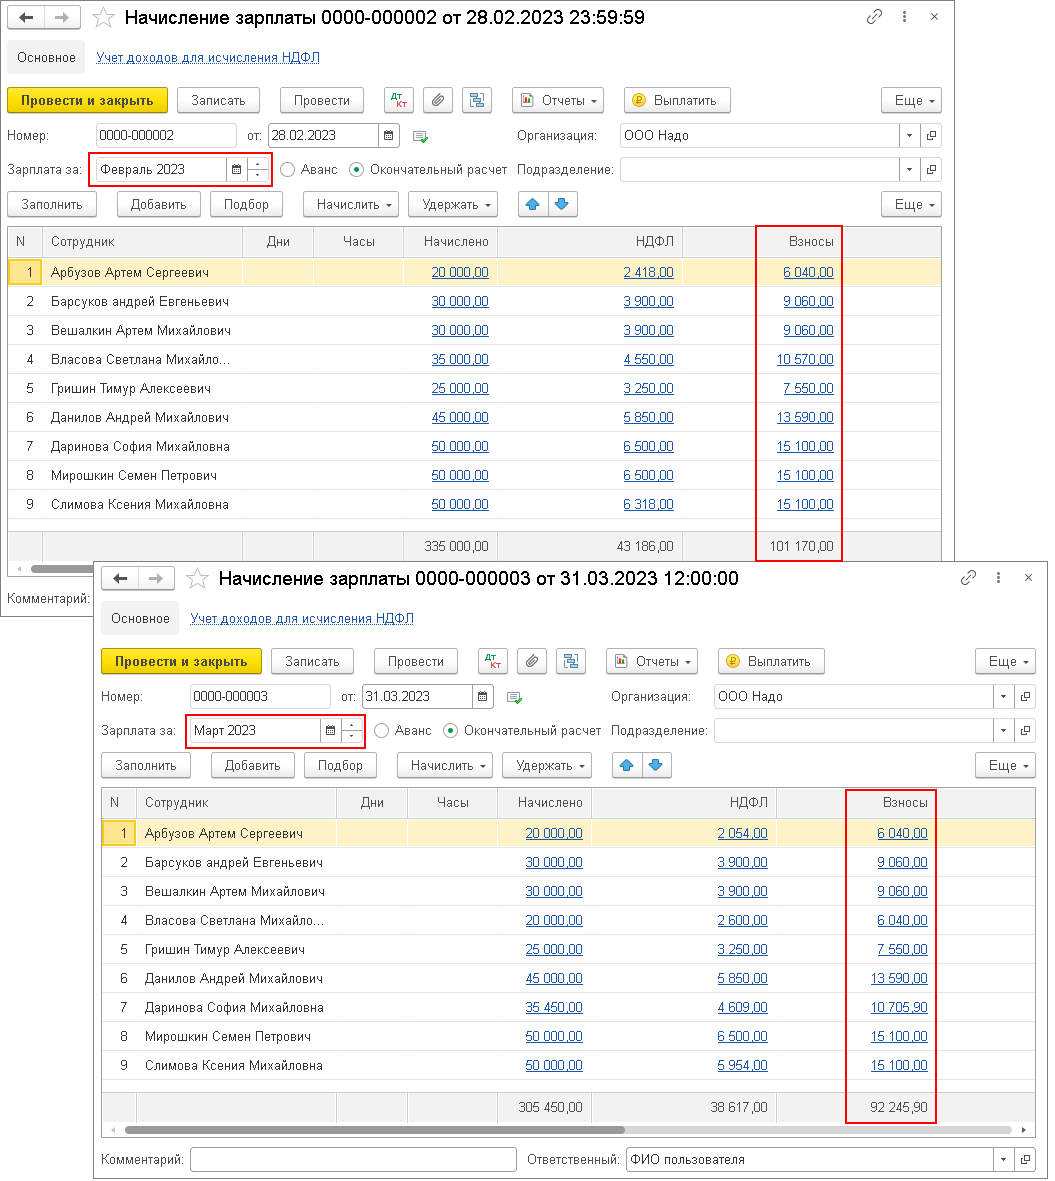Open Удержать dropdown in March document

tap(547, 765)
